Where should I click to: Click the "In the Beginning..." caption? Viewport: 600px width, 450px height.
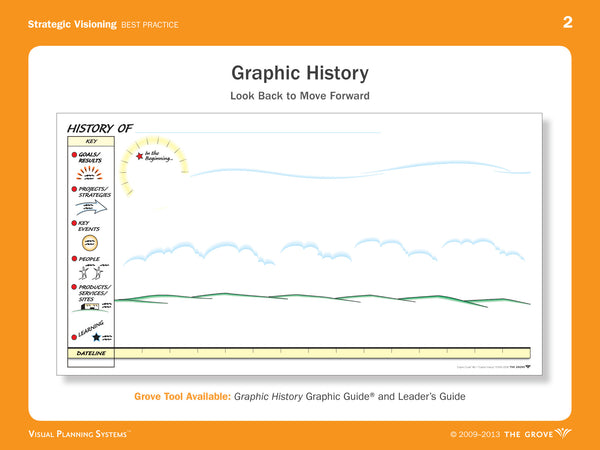click(159, 156)
